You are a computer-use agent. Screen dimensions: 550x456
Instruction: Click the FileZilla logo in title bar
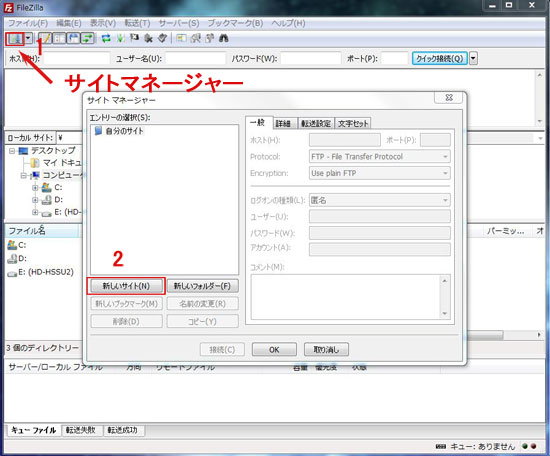[8, 8]
